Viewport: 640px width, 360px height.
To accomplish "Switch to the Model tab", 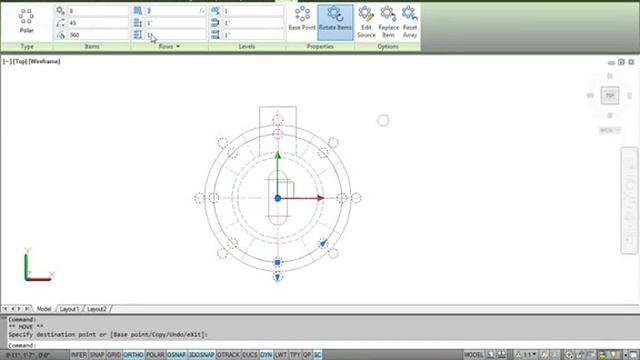I will coord(44,309).
